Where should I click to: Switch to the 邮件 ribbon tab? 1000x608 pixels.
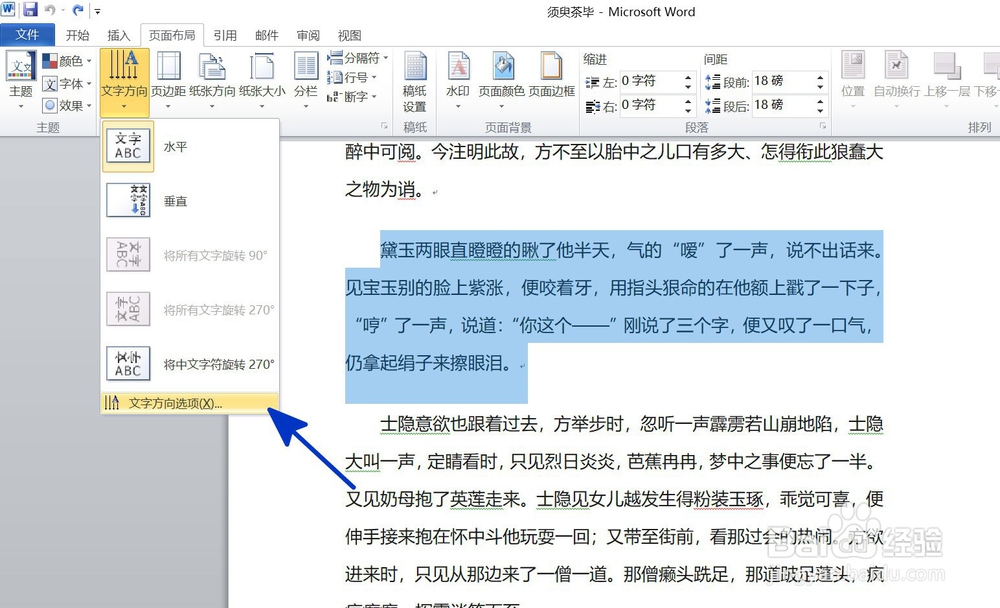tap(266, 34)
